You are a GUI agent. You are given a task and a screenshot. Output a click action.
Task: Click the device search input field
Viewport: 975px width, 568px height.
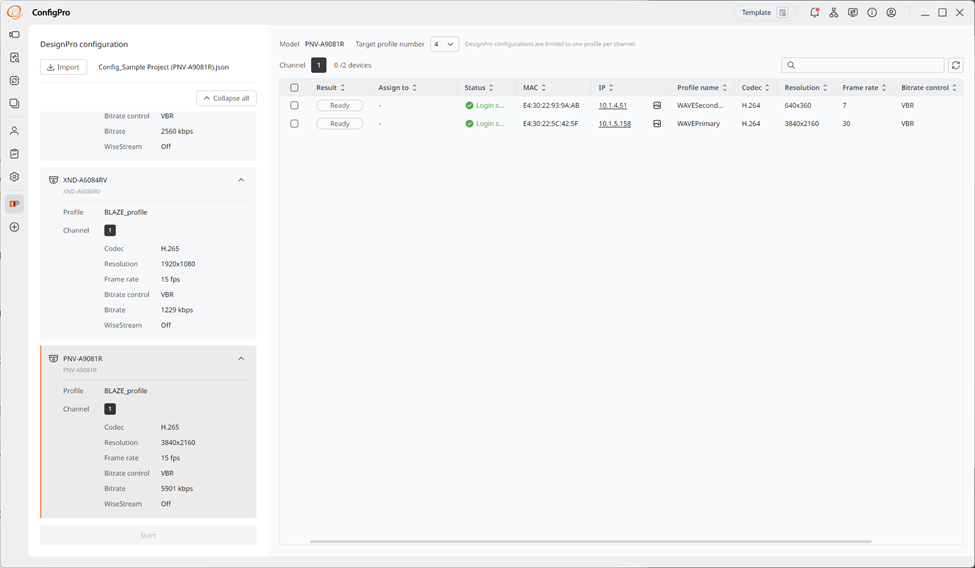coord(863,65)
